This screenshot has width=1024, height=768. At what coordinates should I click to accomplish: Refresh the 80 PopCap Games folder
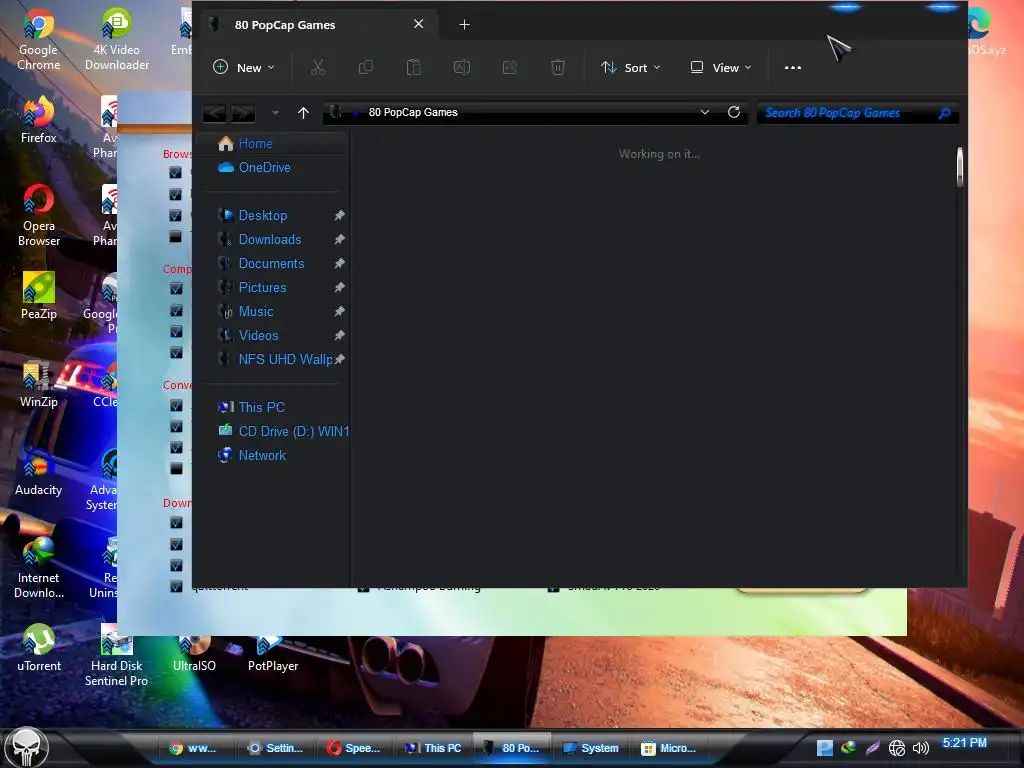point(733,112)
